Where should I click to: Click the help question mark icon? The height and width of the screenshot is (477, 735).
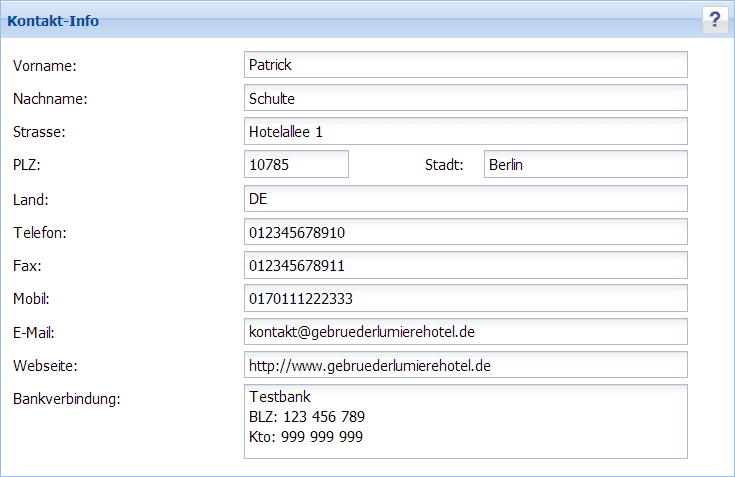click(x=714, y=20)
